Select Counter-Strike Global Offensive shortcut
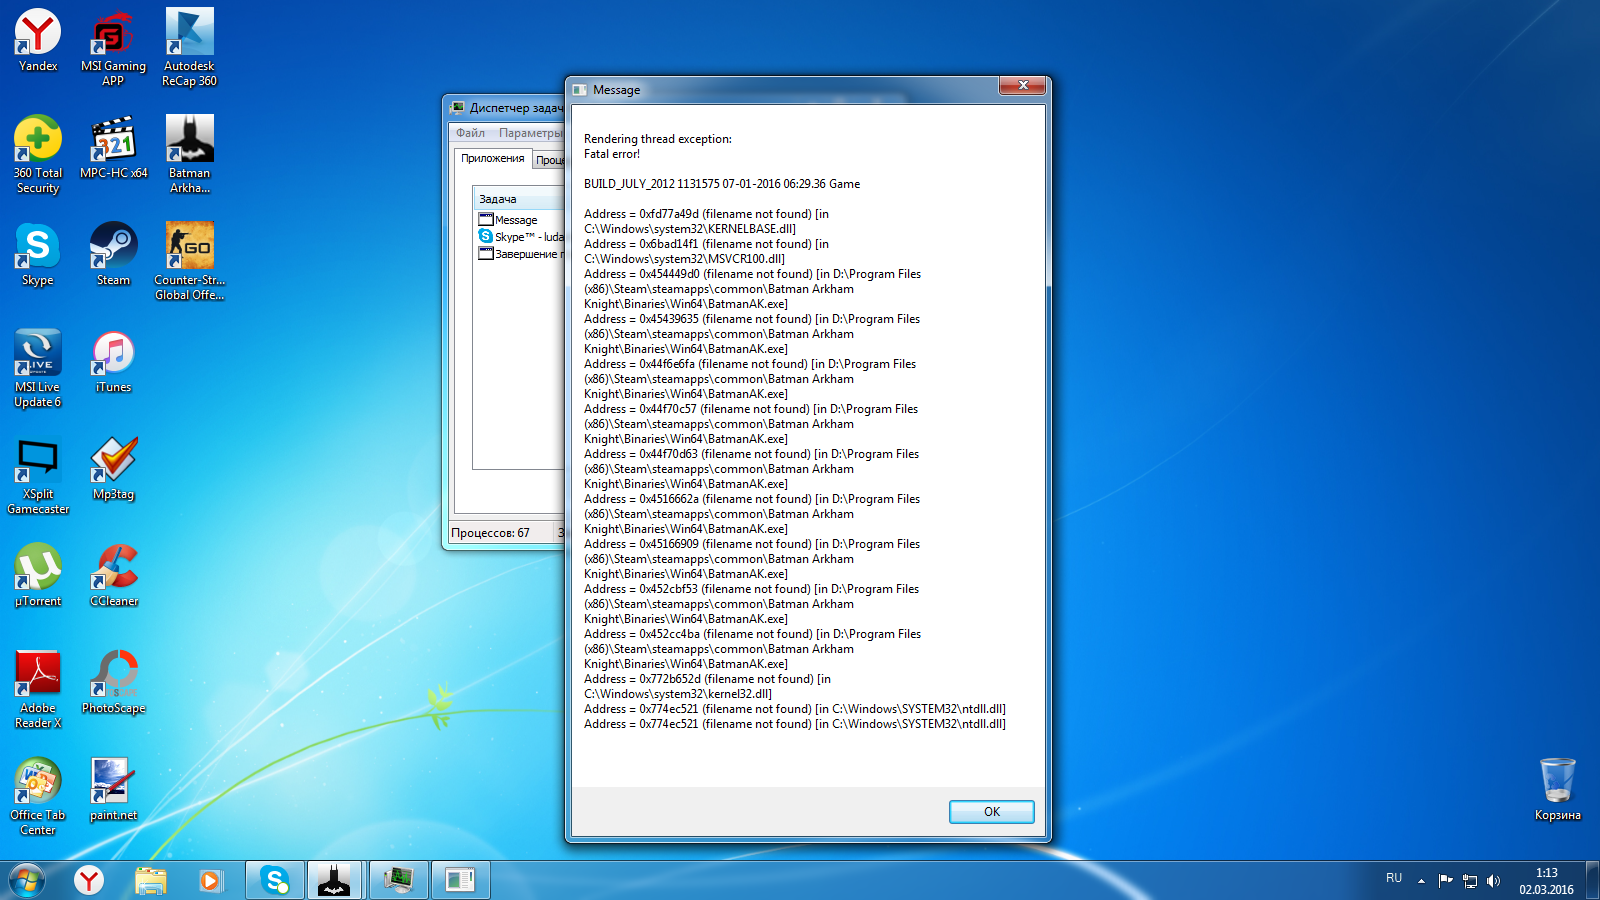This screenshot has width=1600, height=900. click(x=189, y=261)
